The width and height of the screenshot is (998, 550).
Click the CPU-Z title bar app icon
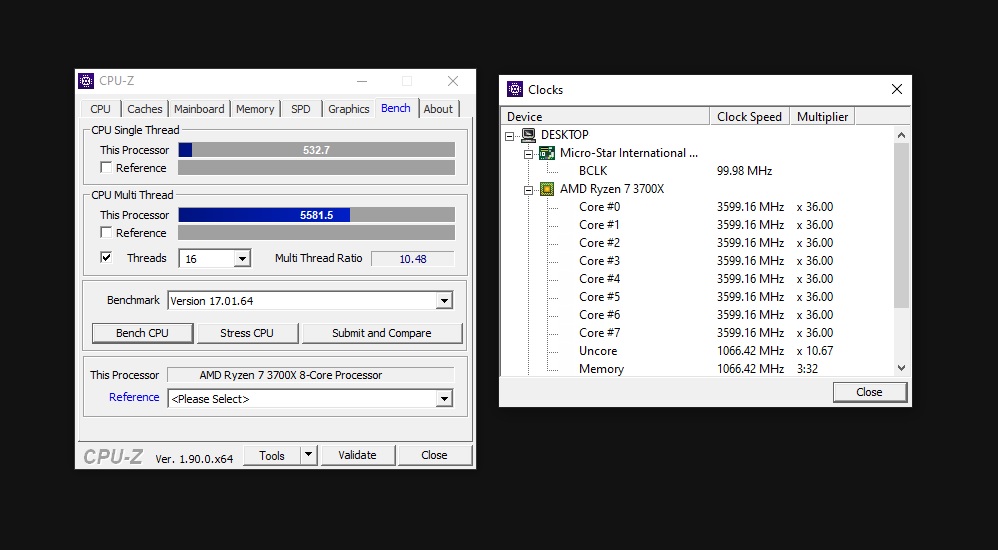click(86, 81)
